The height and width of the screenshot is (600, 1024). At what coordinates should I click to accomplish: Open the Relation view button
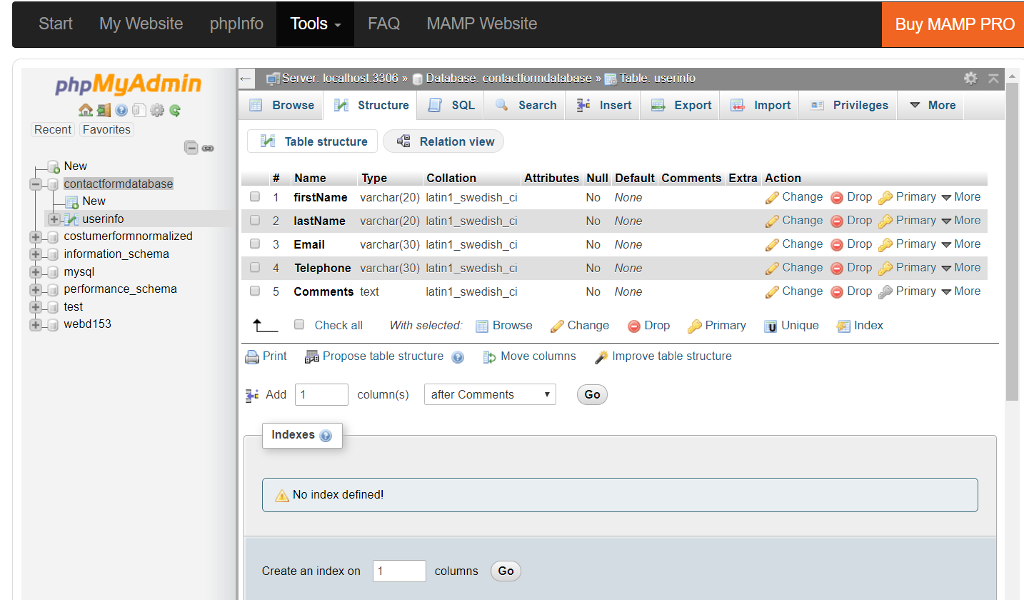pos(443,142)
